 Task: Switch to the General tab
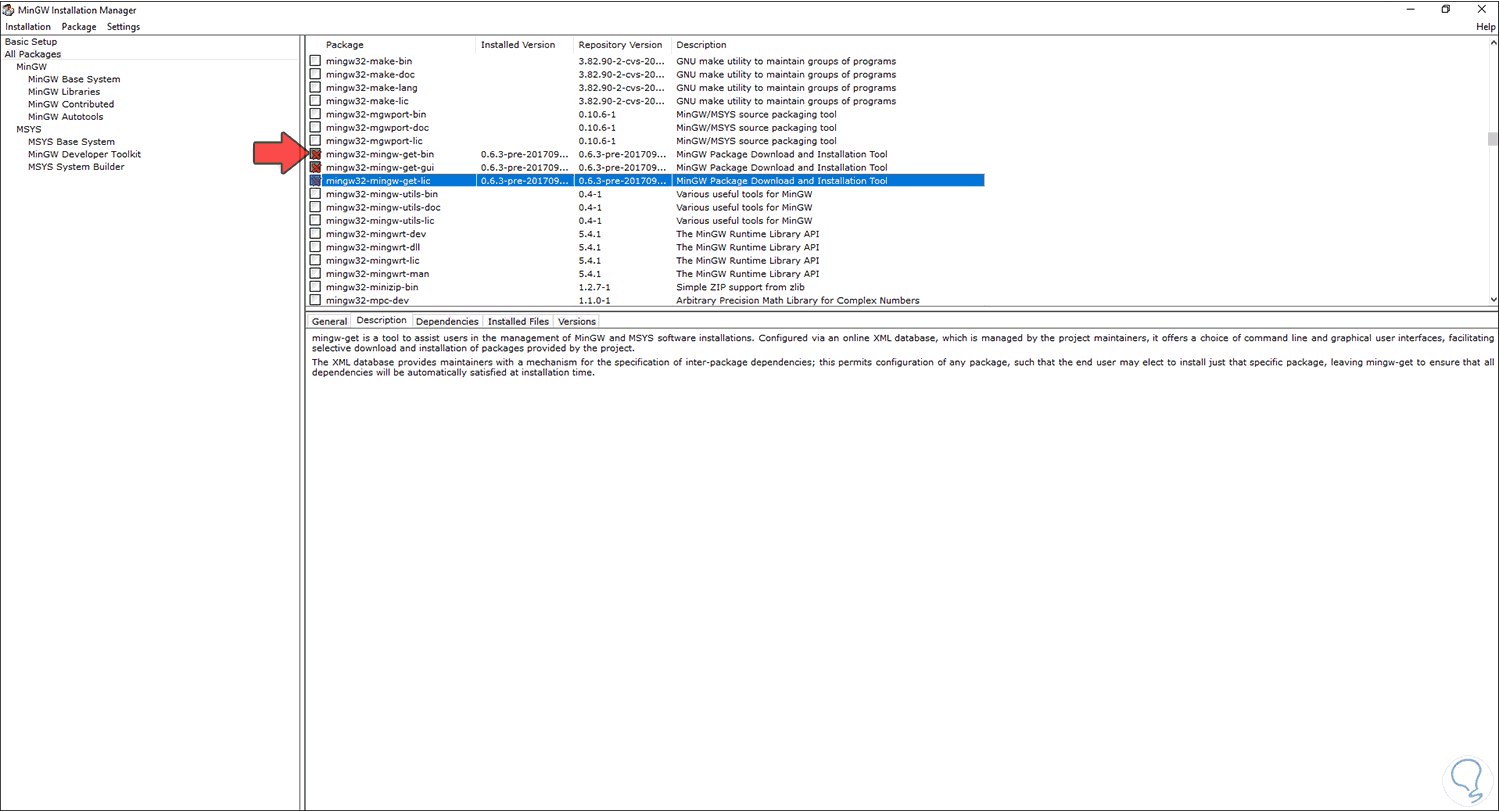pyautogui.click(x=329, y=322)
